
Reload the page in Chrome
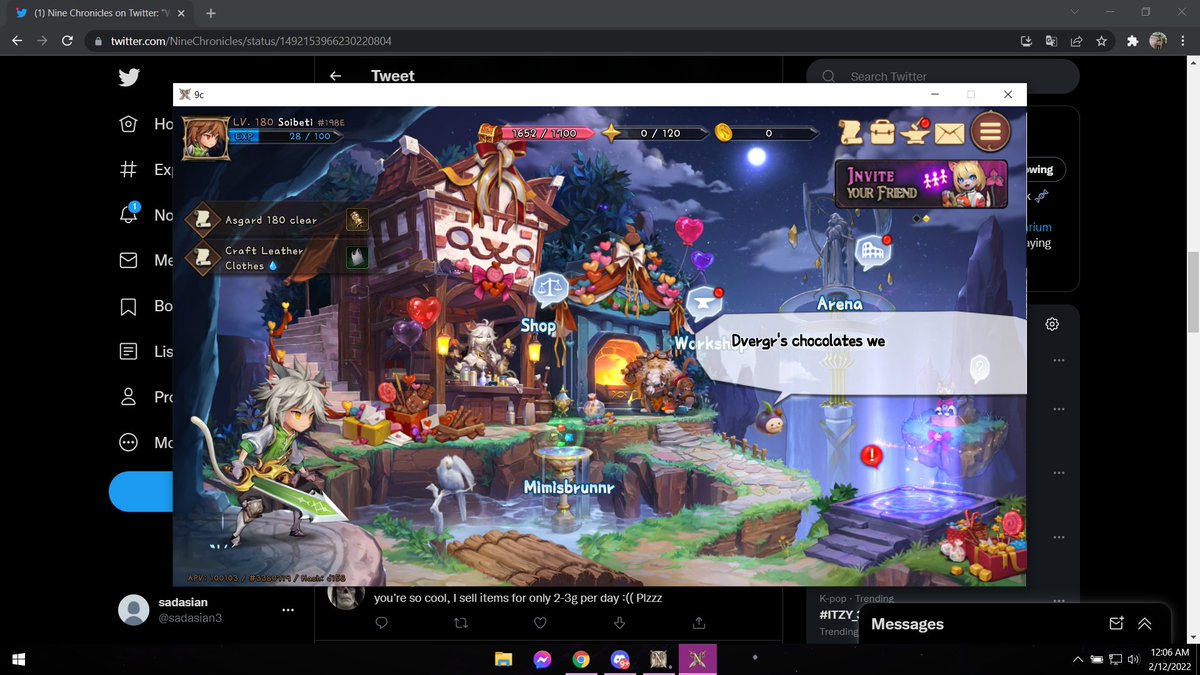67,41
